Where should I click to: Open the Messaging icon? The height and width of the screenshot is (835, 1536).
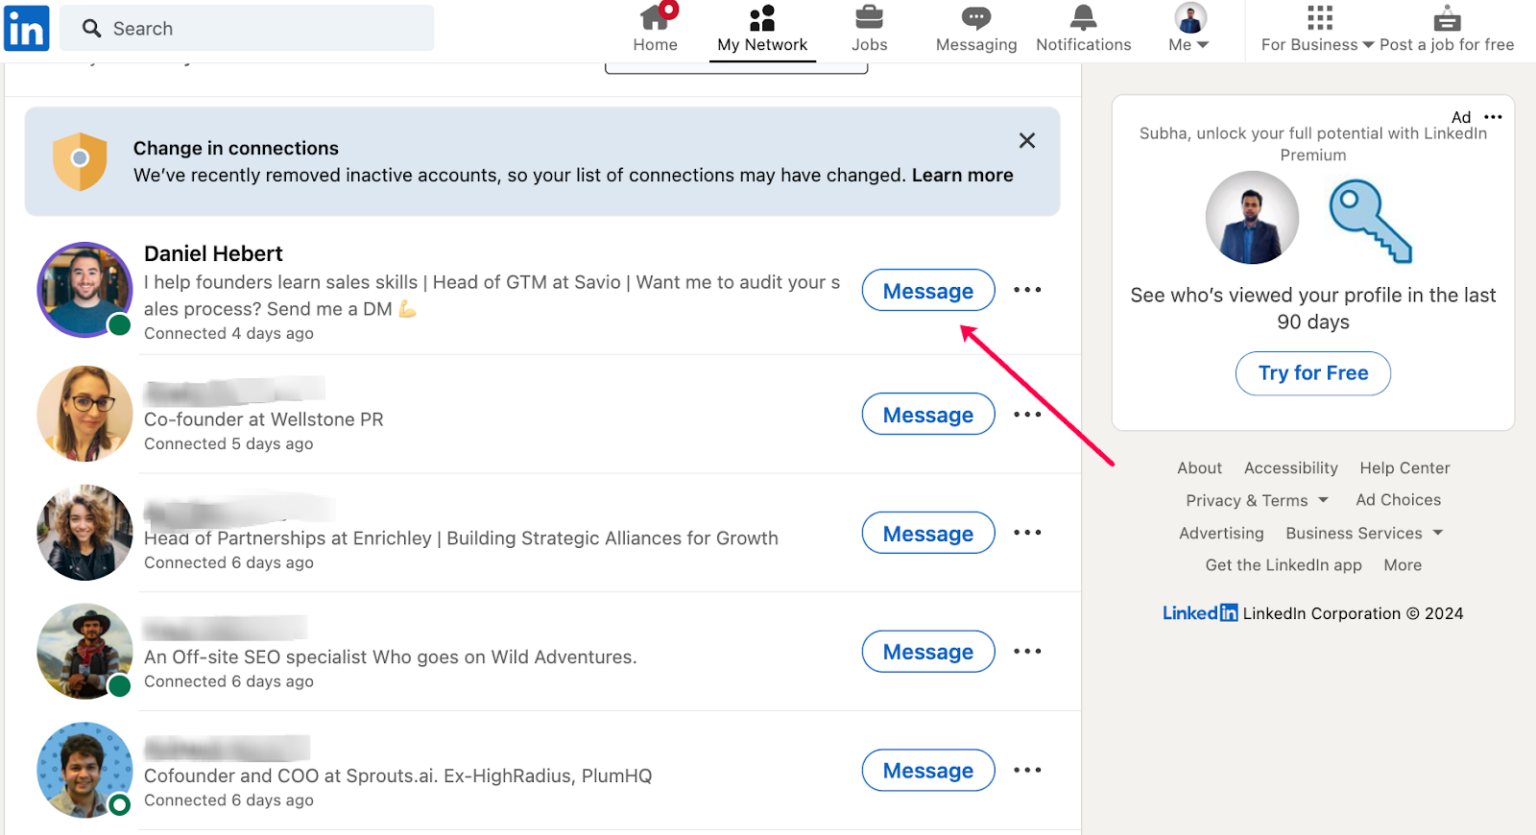(x=974, y=28)
